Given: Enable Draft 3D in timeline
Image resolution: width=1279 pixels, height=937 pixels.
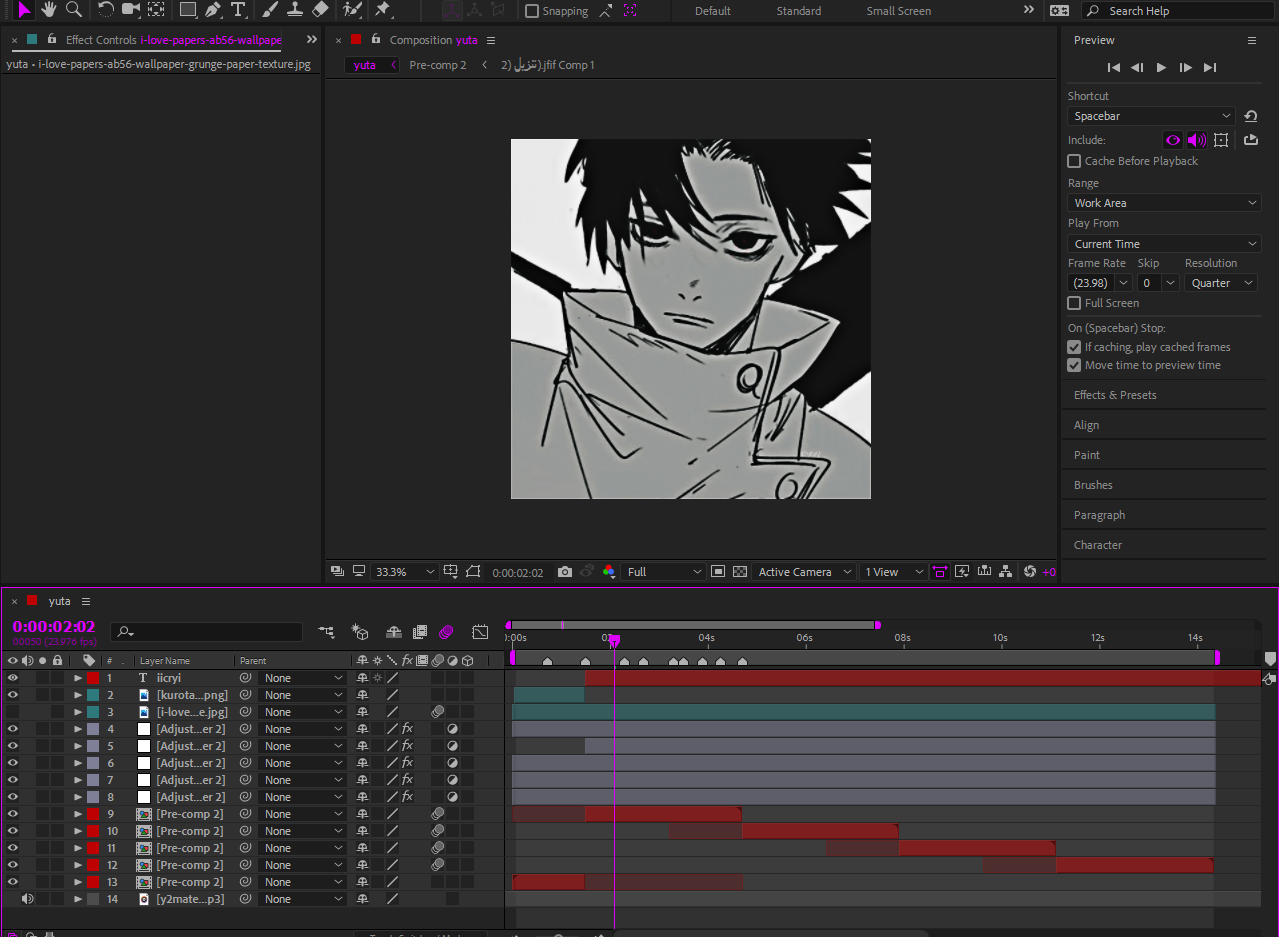Looking at the screenshot, I should 360,632.
